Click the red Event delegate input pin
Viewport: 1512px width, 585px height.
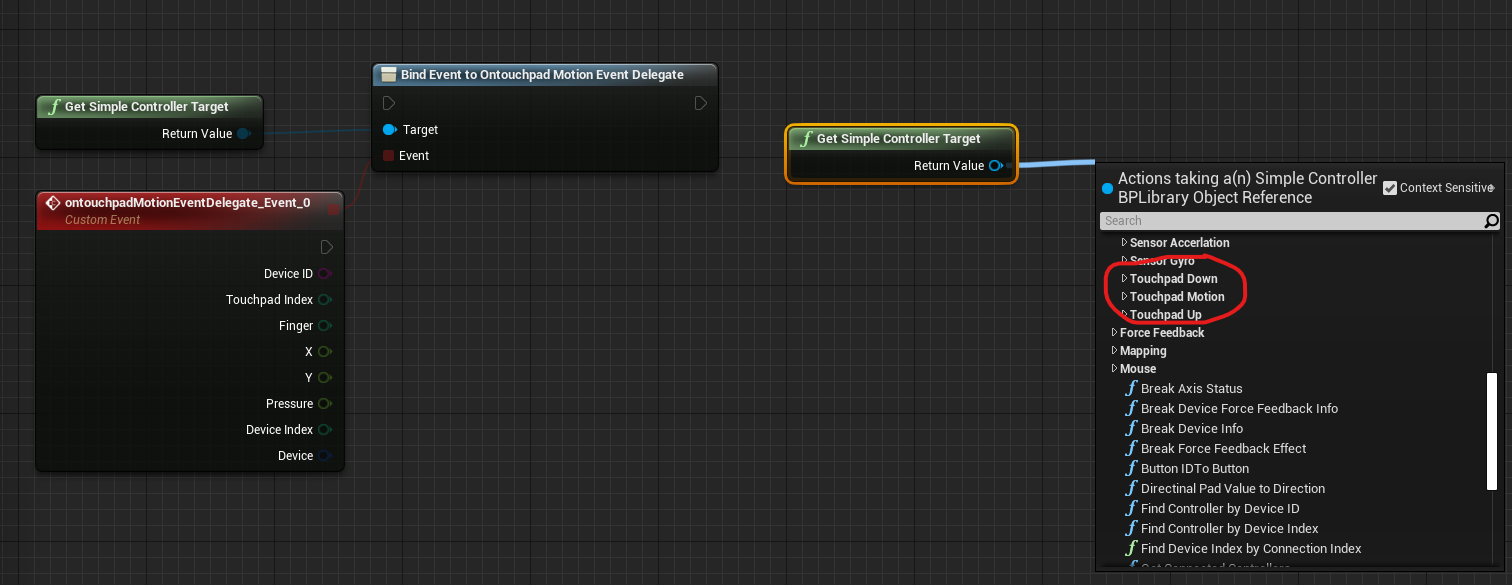(389, 156)
